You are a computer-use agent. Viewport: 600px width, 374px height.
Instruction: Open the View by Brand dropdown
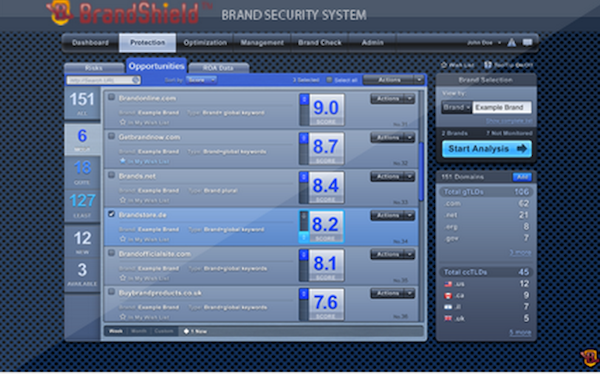click(x=457, y=108)
